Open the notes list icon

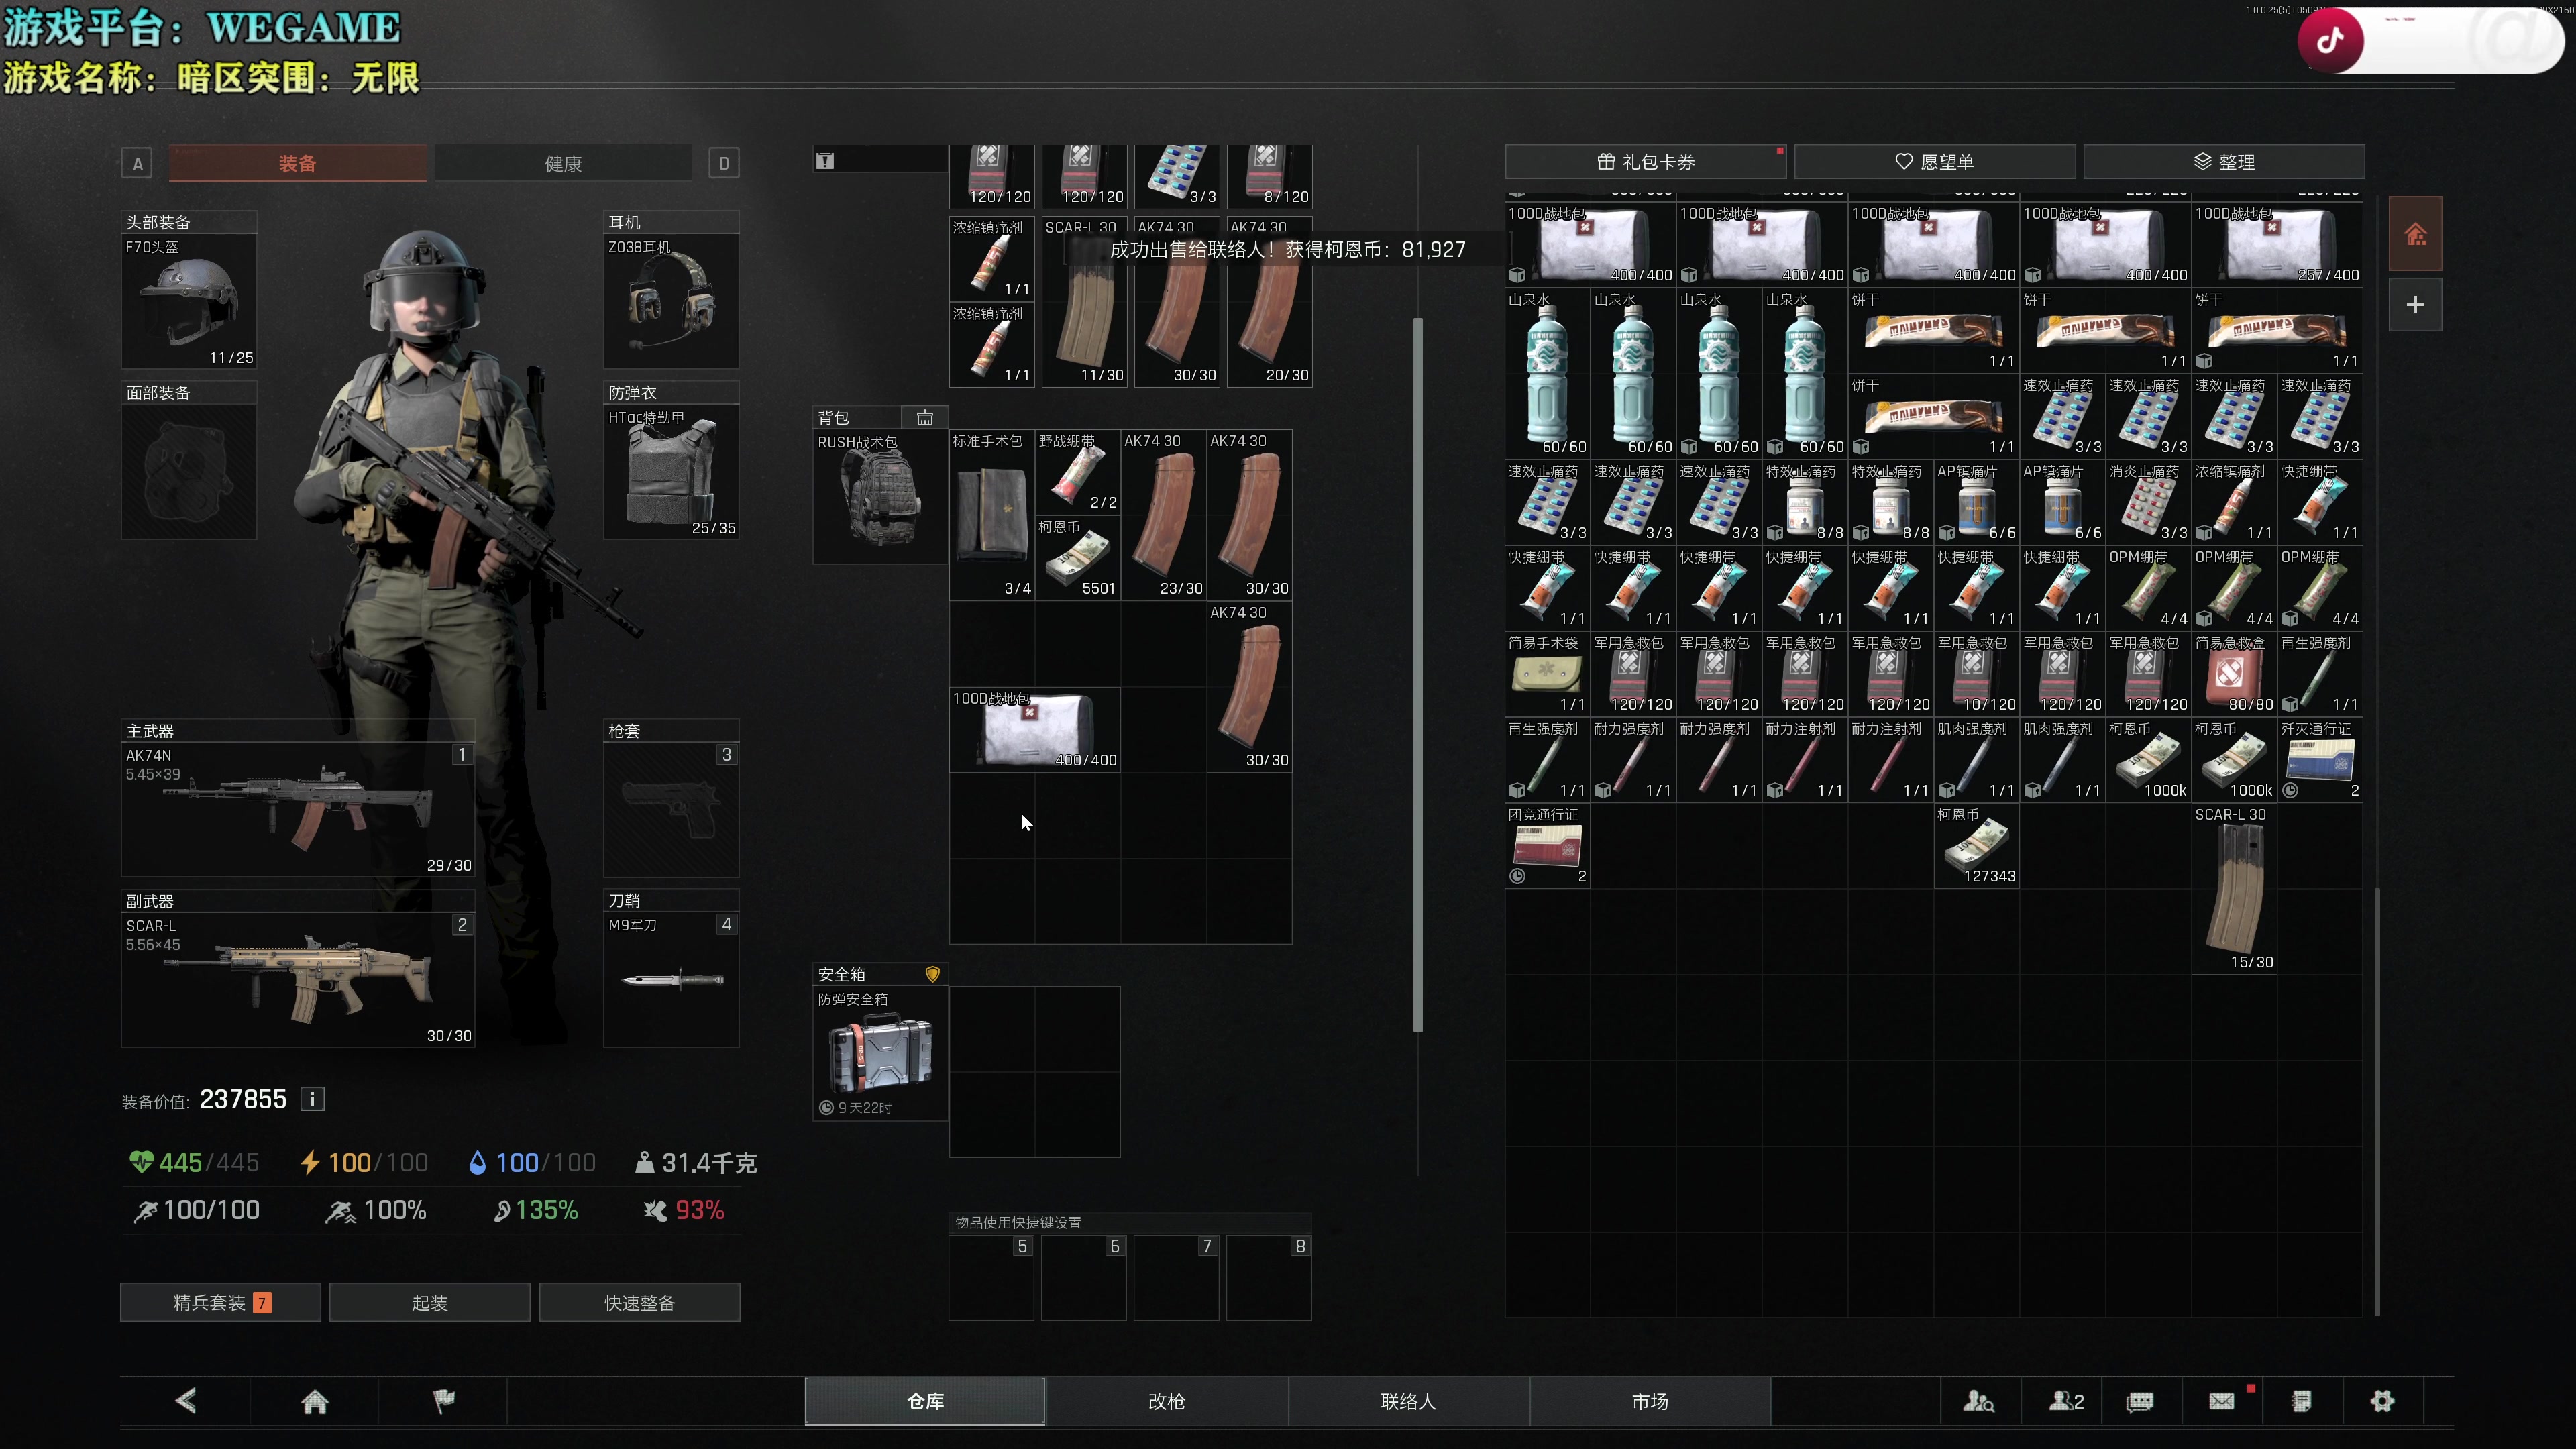coord(2301,1401)
